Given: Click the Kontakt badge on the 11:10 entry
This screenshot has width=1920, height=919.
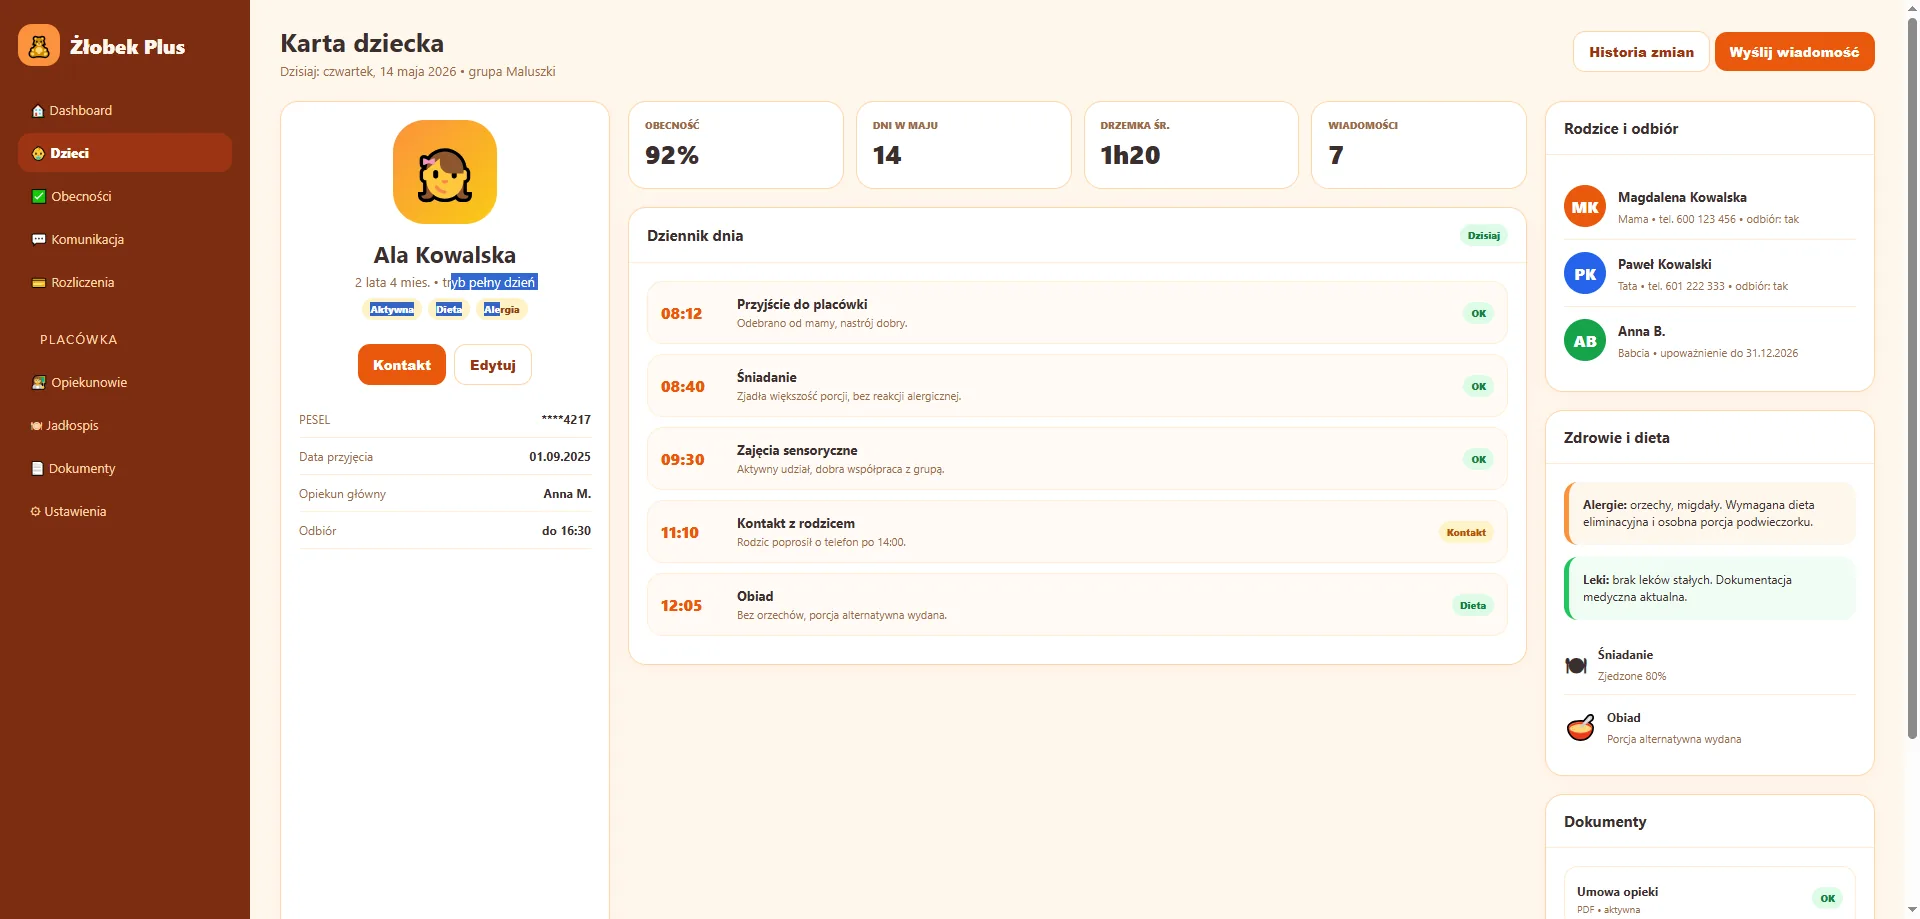Looking at the screenshot, I should (1466, 533).
